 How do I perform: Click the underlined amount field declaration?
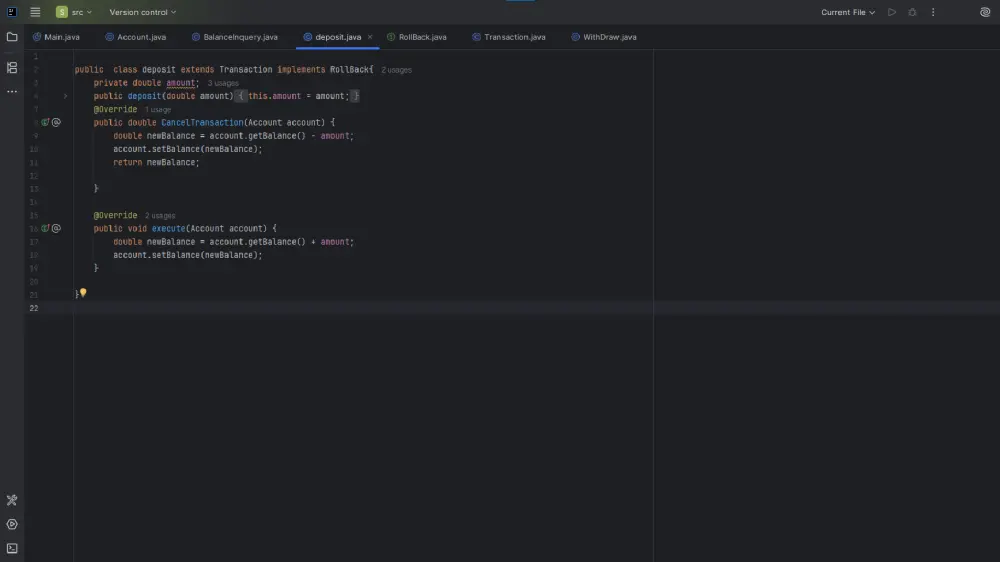coord(180,83)
